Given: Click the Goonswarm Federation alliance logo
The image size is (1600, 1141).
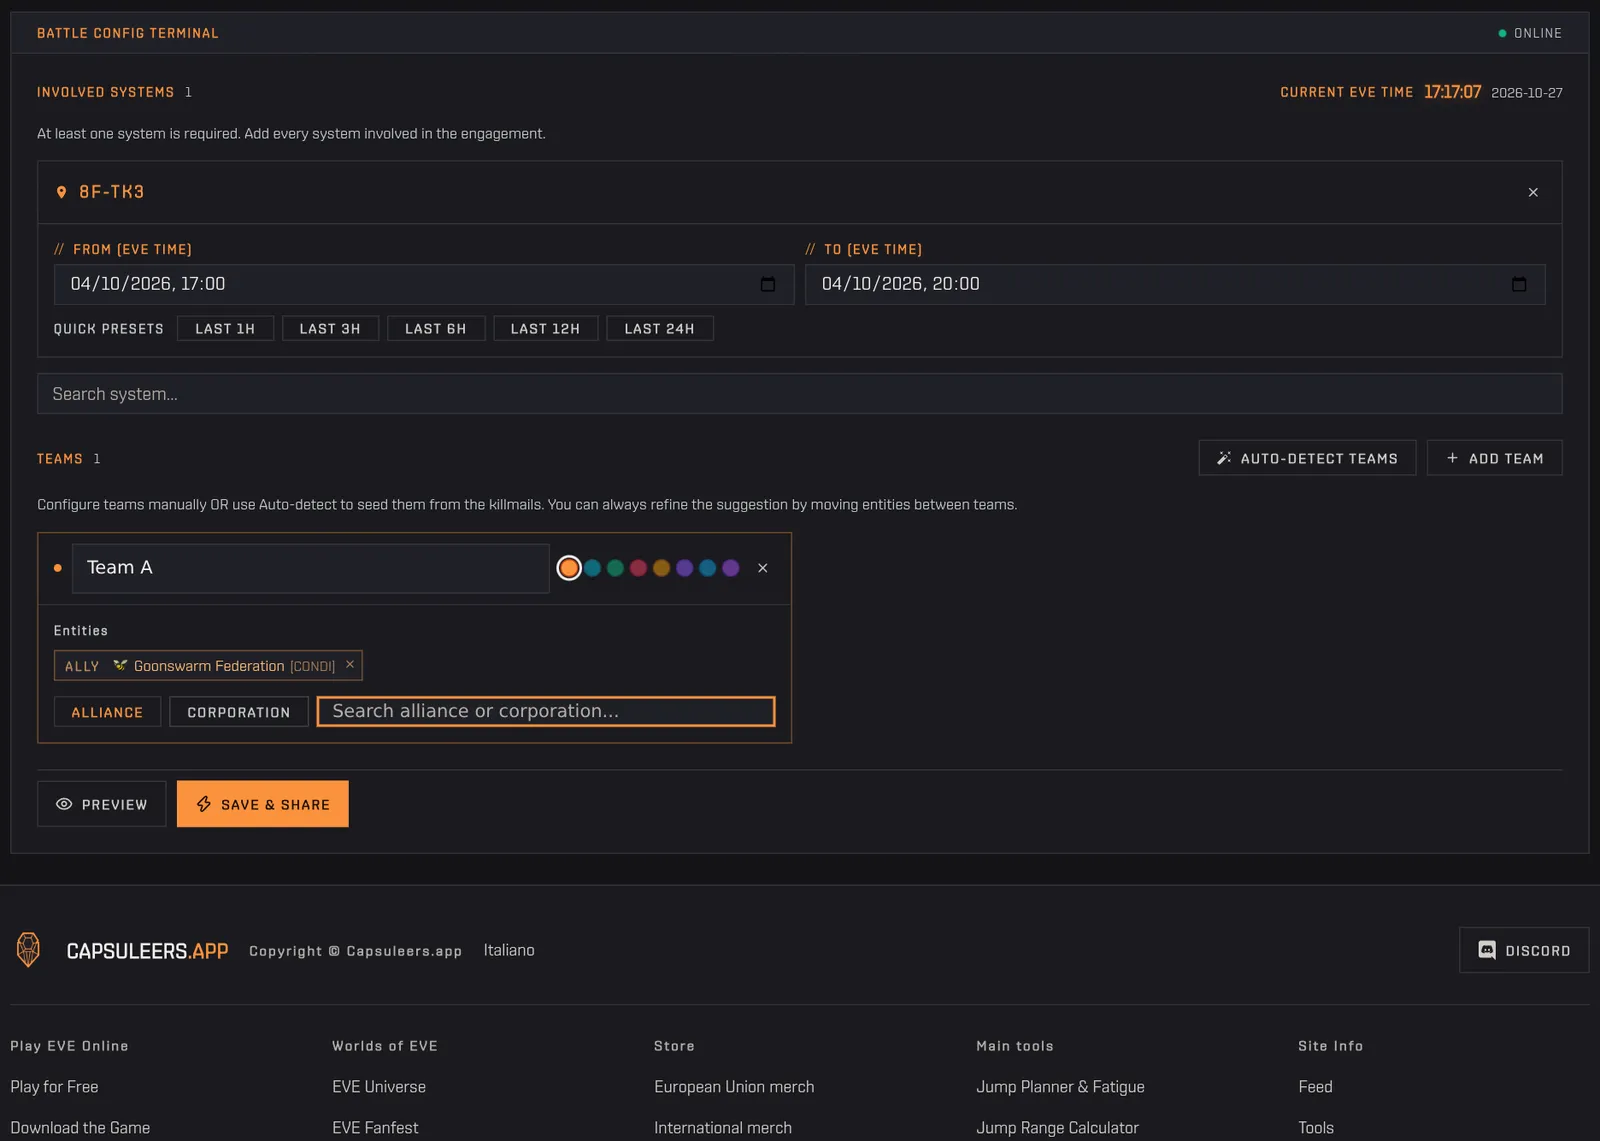Looking at the screenshot, I should [x=120, y=665].
